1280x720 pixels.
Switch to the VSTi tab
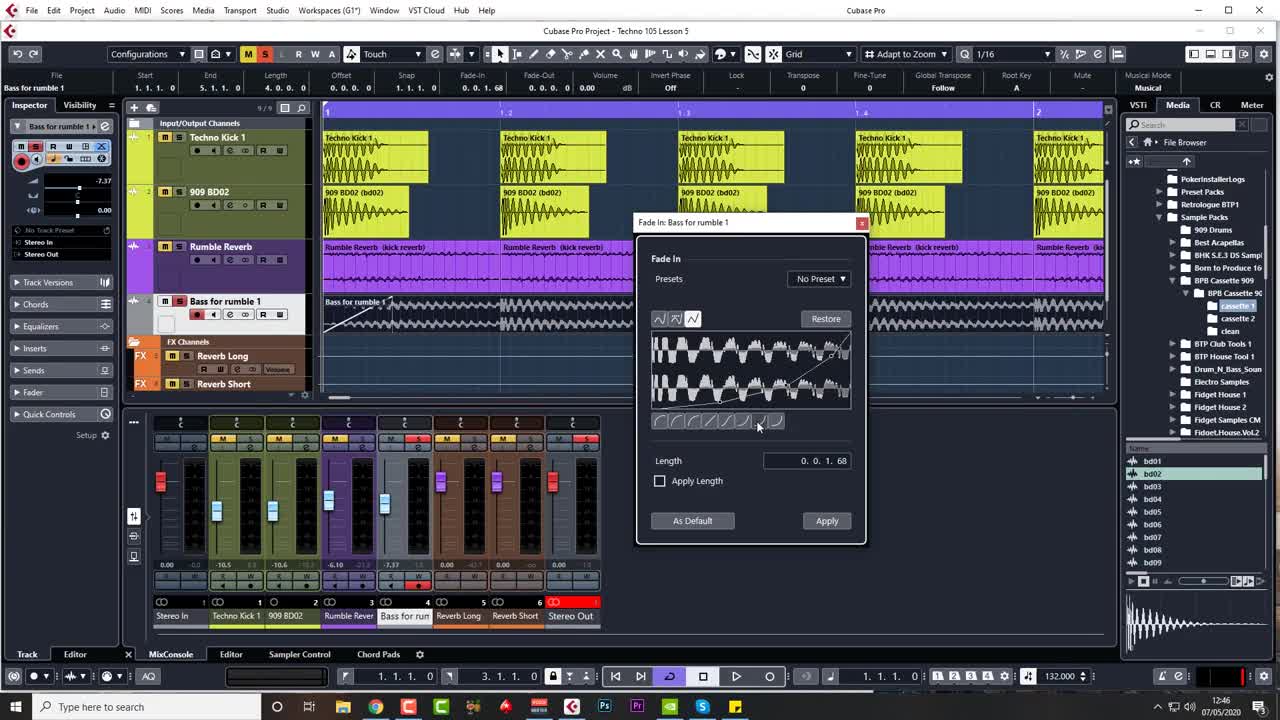pos(1138,105)
